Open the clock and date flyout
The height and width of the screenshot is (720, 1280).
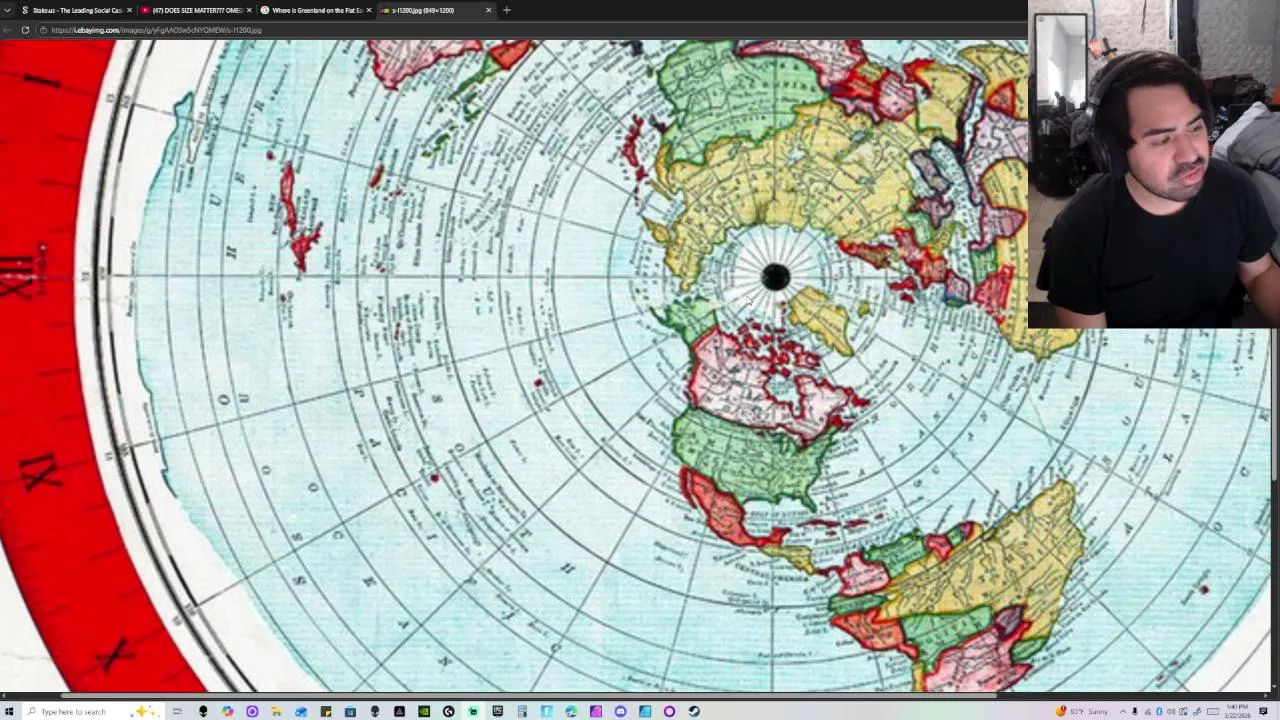point(1237,711)
